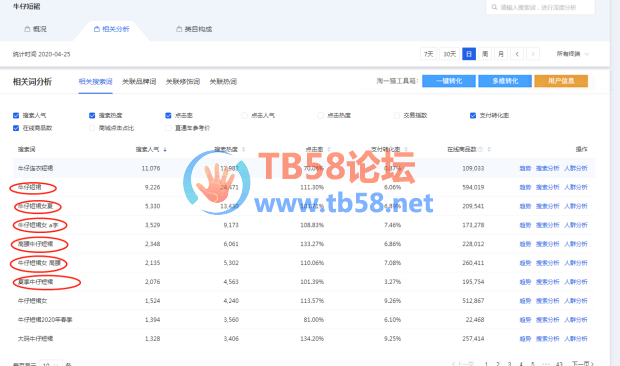
Task: Toggle the 搜索人气 checkbox
Action: [16, 115]
